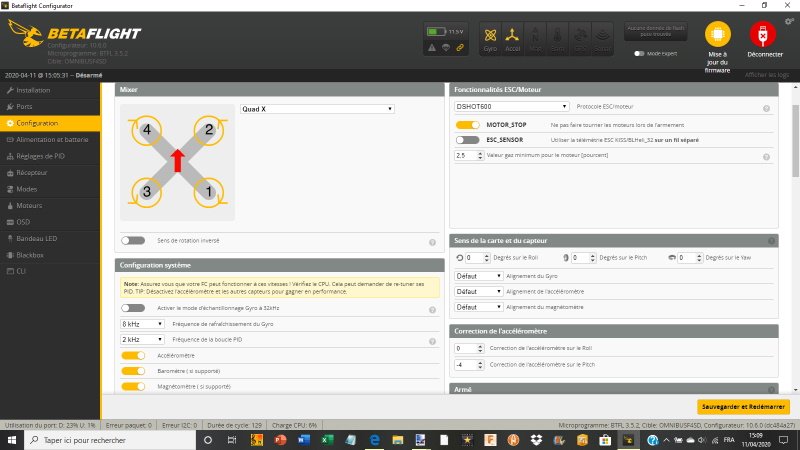Open the 8 kHz gyro frequency dropdown

point(144,324)
